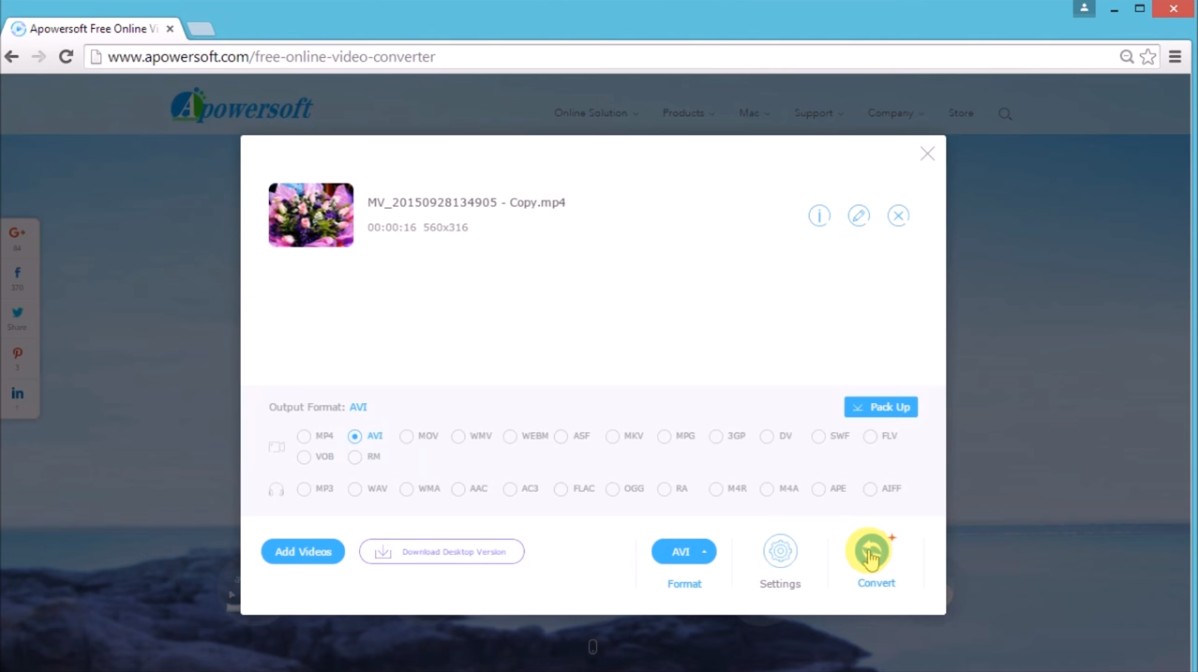This screenshot has width=1198, height=672.
Task: Click the Format label
Action: point(684,583)
